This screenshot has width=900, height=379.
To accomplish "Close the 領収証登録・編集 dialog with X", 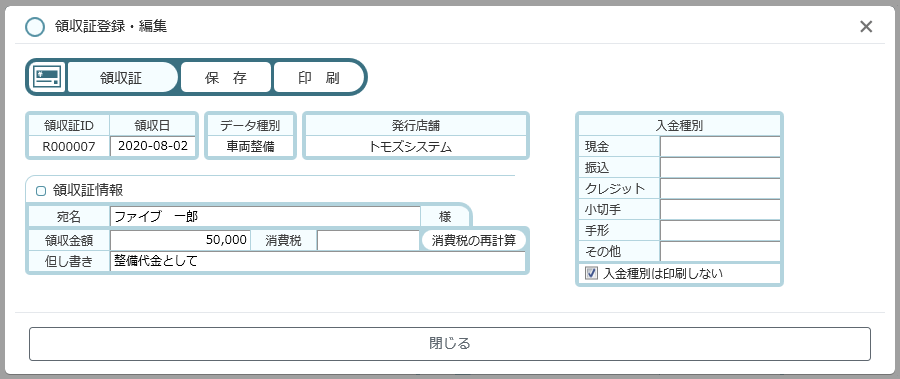I will [866, 26].
